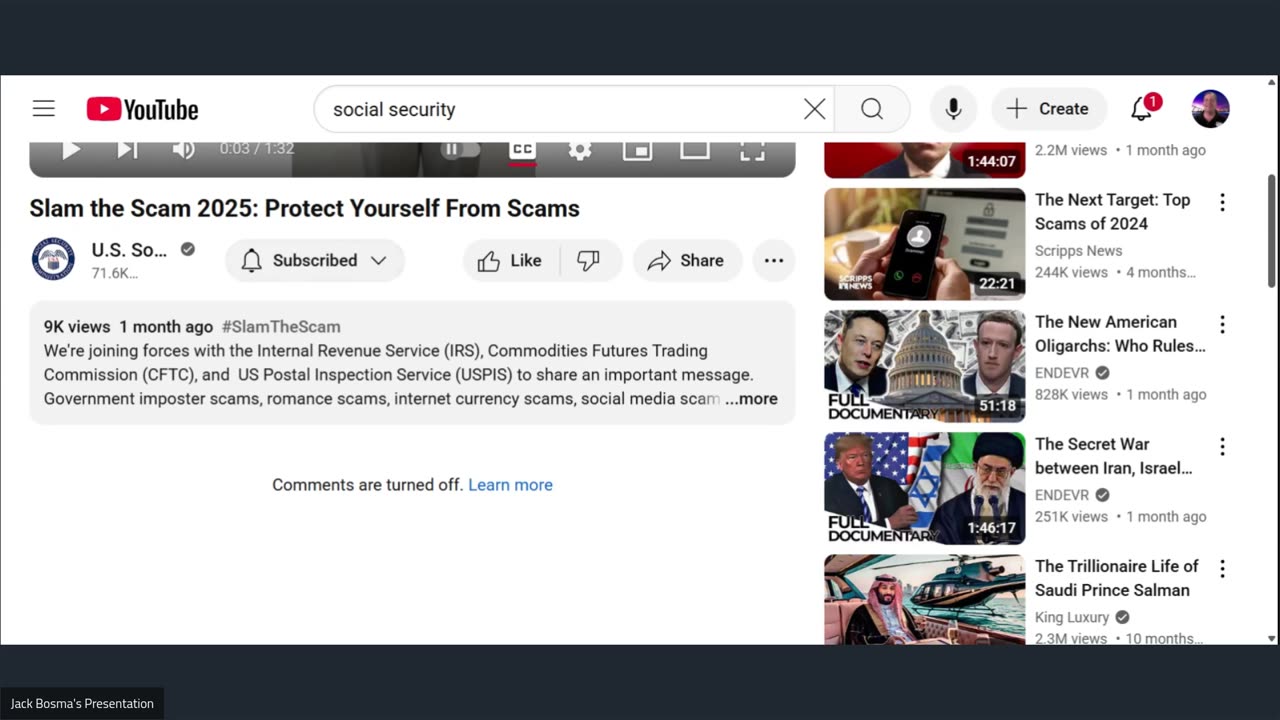The width and height of the screenshot is (1280, 720).
Task: Click the scrollbar up arrow
Action: 1271,81
